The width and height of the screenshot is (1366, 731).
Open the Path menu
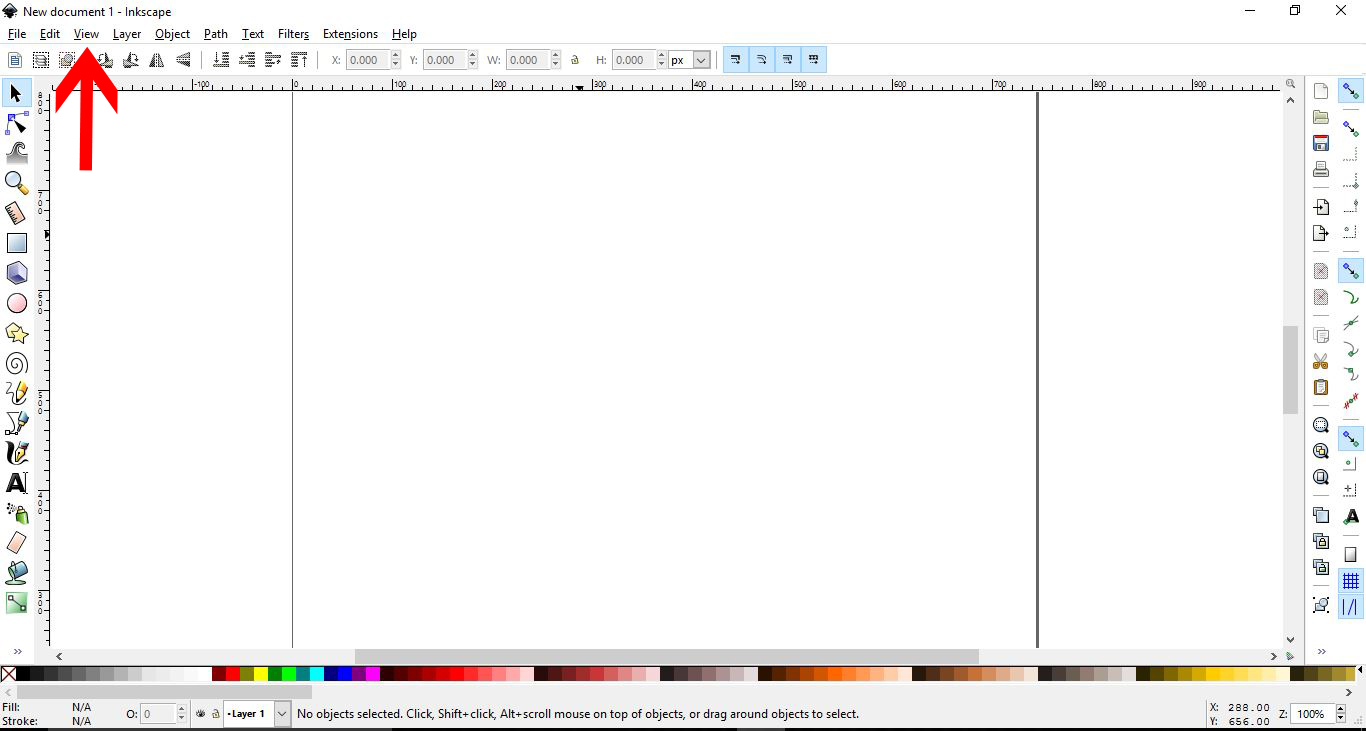tap(215, 33)
